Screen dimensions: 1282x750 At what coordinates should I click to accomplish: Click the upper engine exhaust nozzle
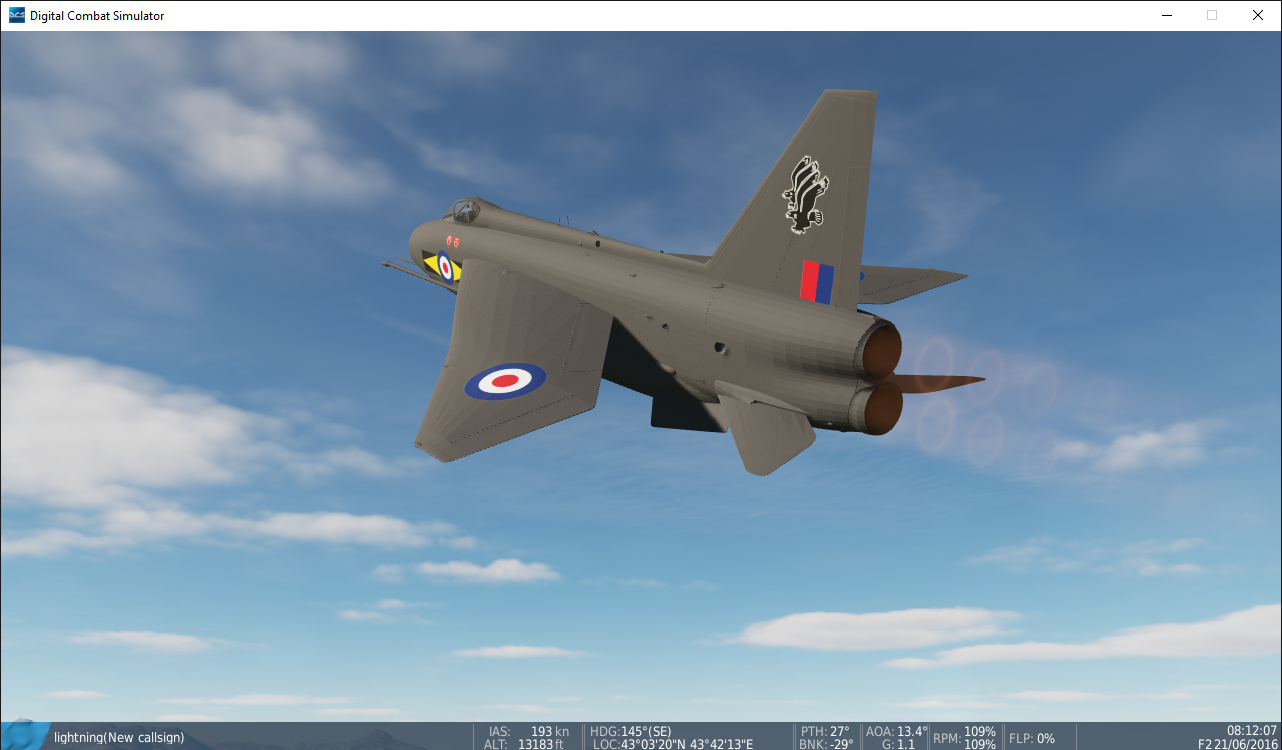pos(881,351)
